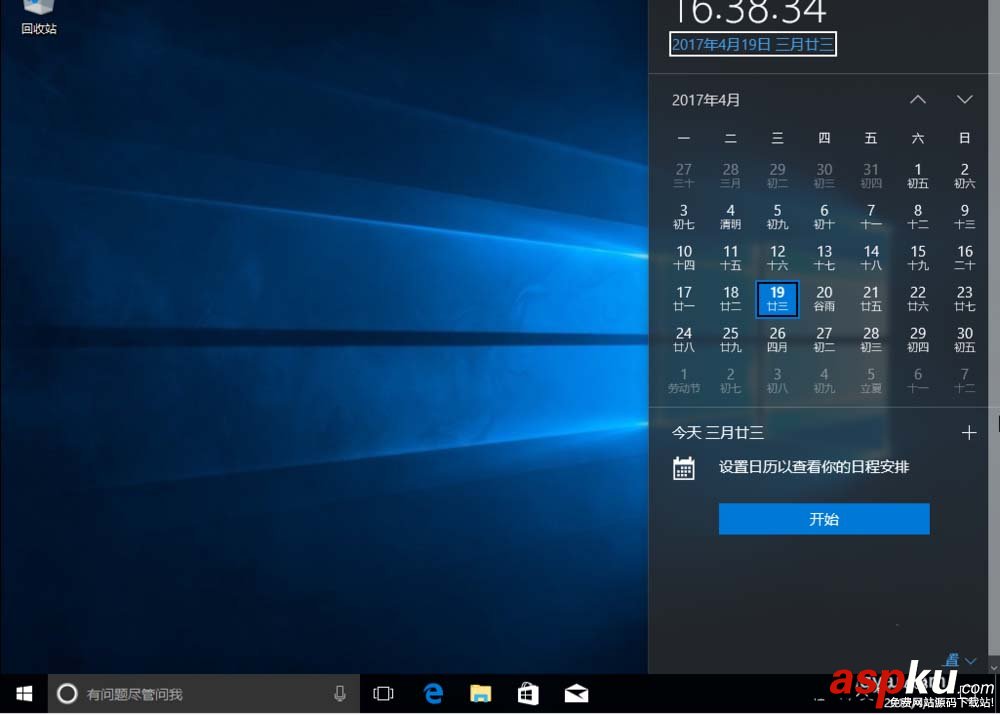
Task: Open the Mail app from the taskbar
Action: [575, 693]
